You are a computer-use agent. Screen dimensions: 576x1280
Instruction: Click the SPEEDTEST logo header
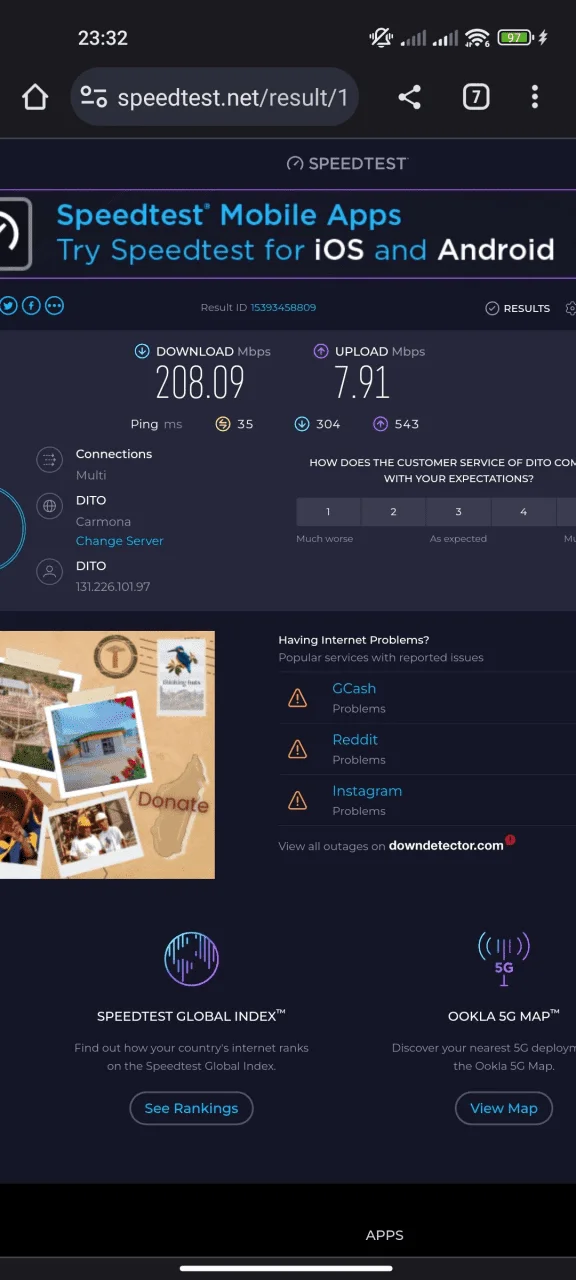[347, 164]
